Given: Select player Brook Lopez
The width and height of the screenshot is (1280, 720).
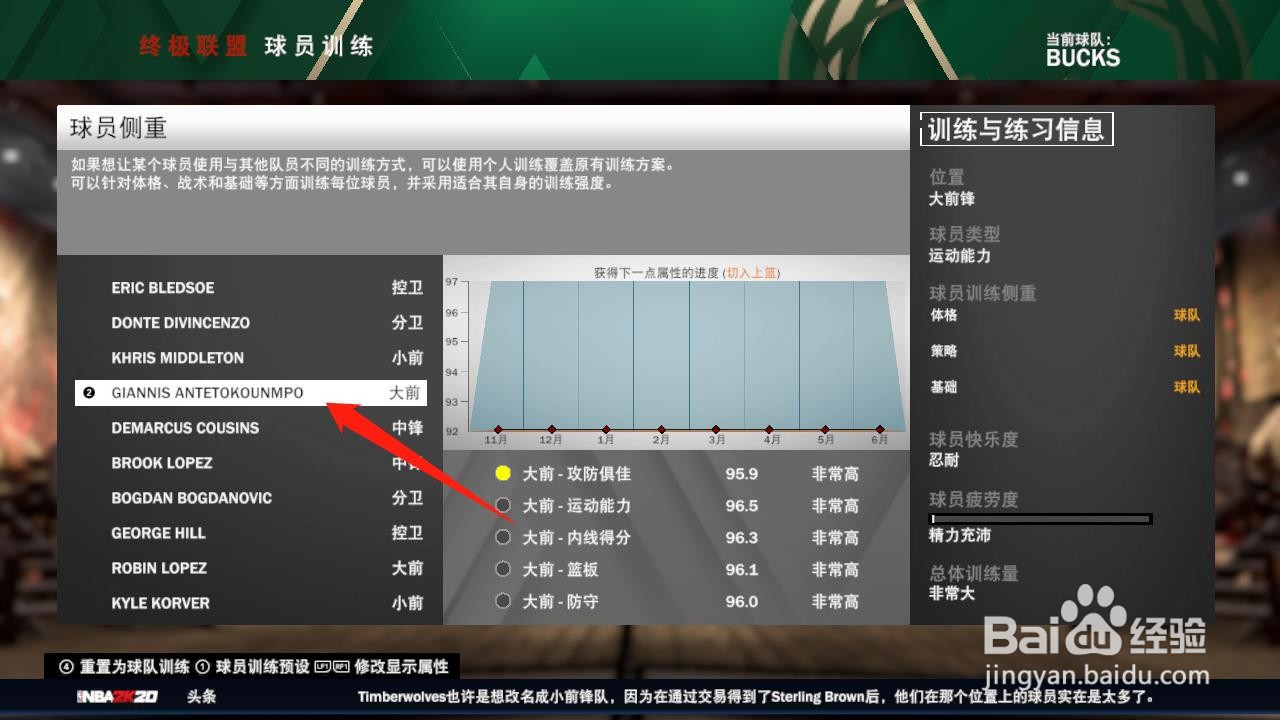Looking at the screenshot, I should pyautogui.click(x=251, y=463).
